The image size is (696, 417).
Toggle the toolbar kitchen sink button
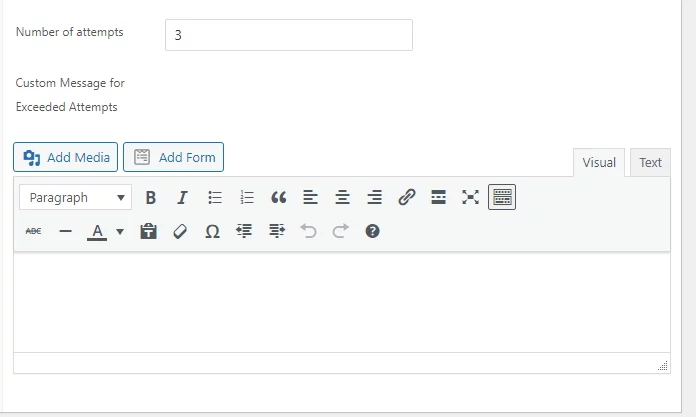502,197
